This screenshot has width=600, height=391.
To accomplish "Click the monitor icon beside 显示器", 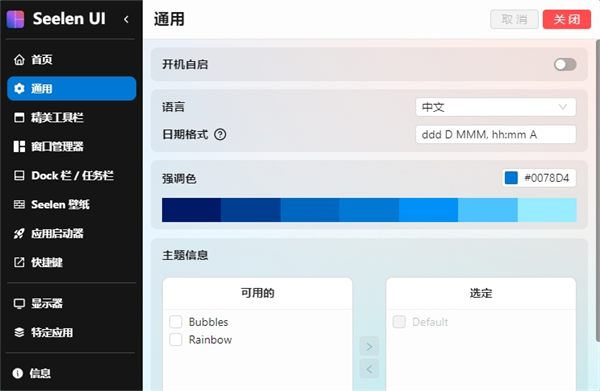I will [x=19, y=303].
